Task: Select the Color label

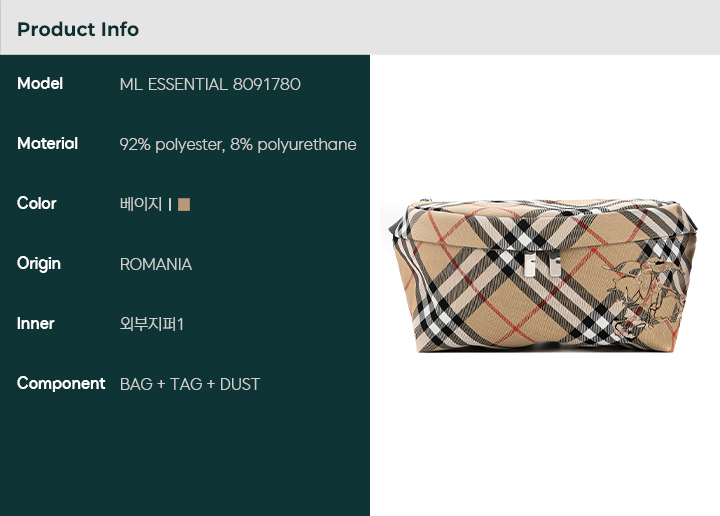Action: pyautogui.click(x=37, y=203)
